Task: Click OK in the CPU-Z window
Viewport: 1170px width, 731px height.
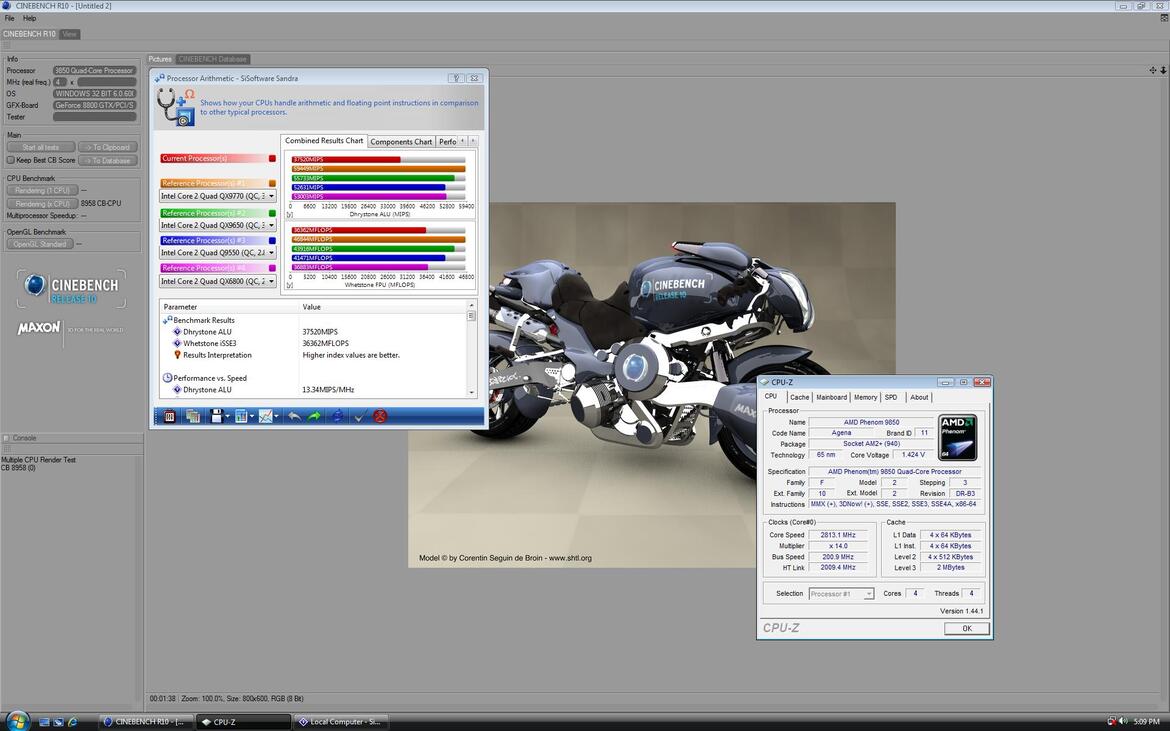Action: pos(966,628)
